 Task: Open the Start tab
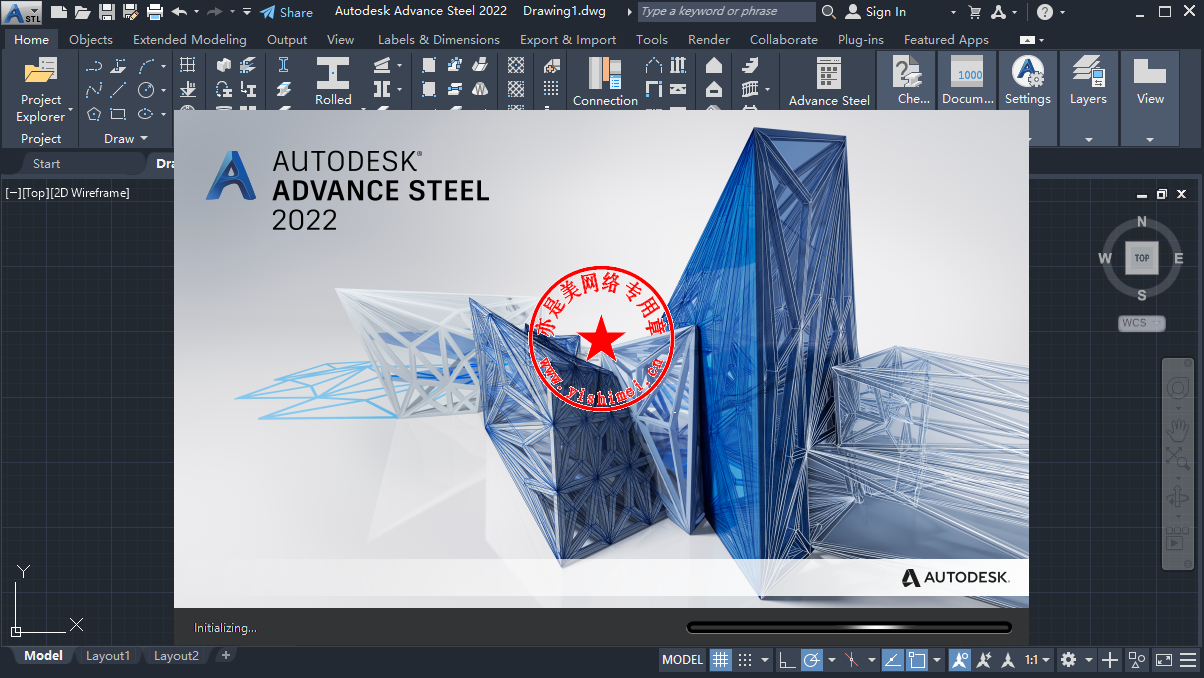[47, 164]
